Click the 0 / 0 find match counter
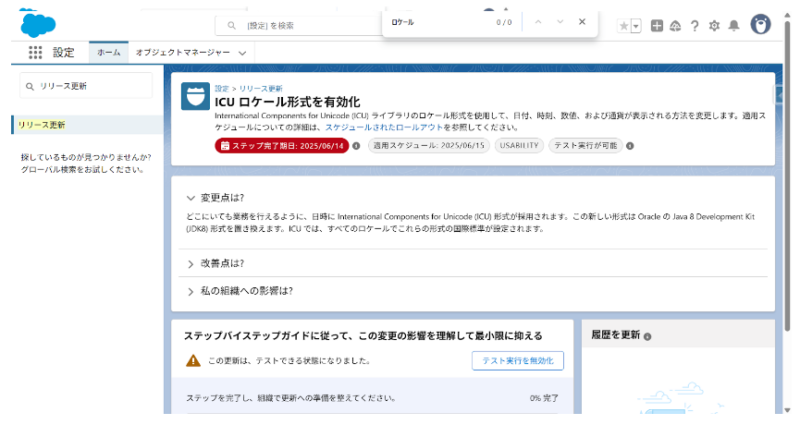 tap(504, 22)
